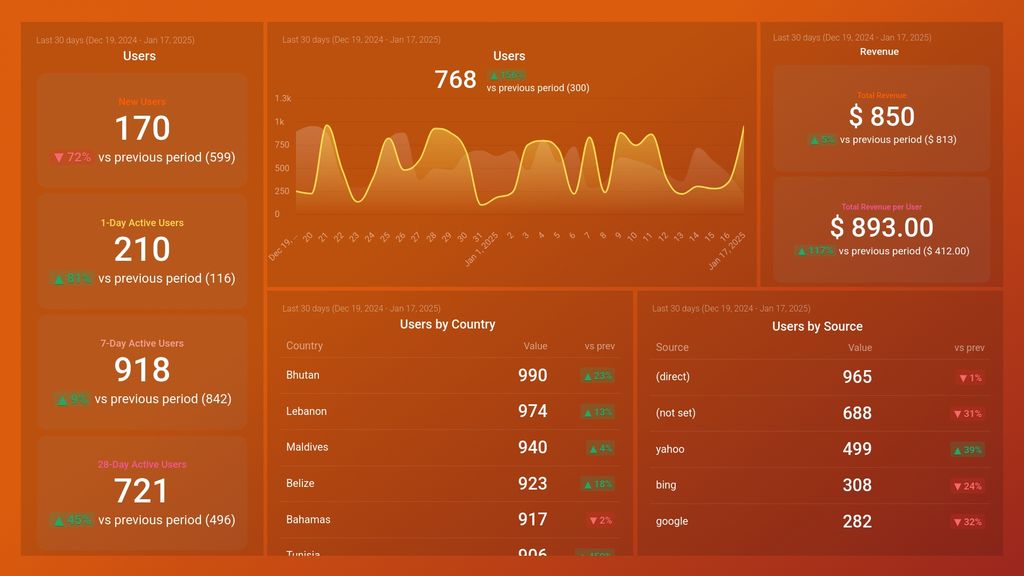Click the 39% increase badge for yahoo

click(x=967, y=450)
